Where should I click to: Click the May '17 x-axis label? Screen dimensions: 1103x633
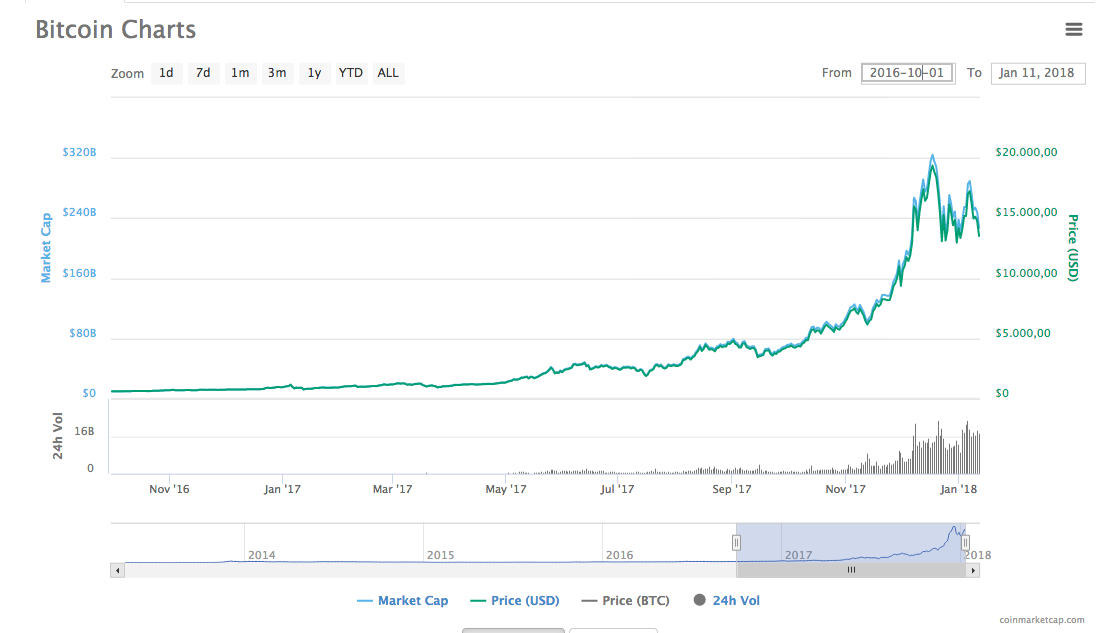[506, 489]
